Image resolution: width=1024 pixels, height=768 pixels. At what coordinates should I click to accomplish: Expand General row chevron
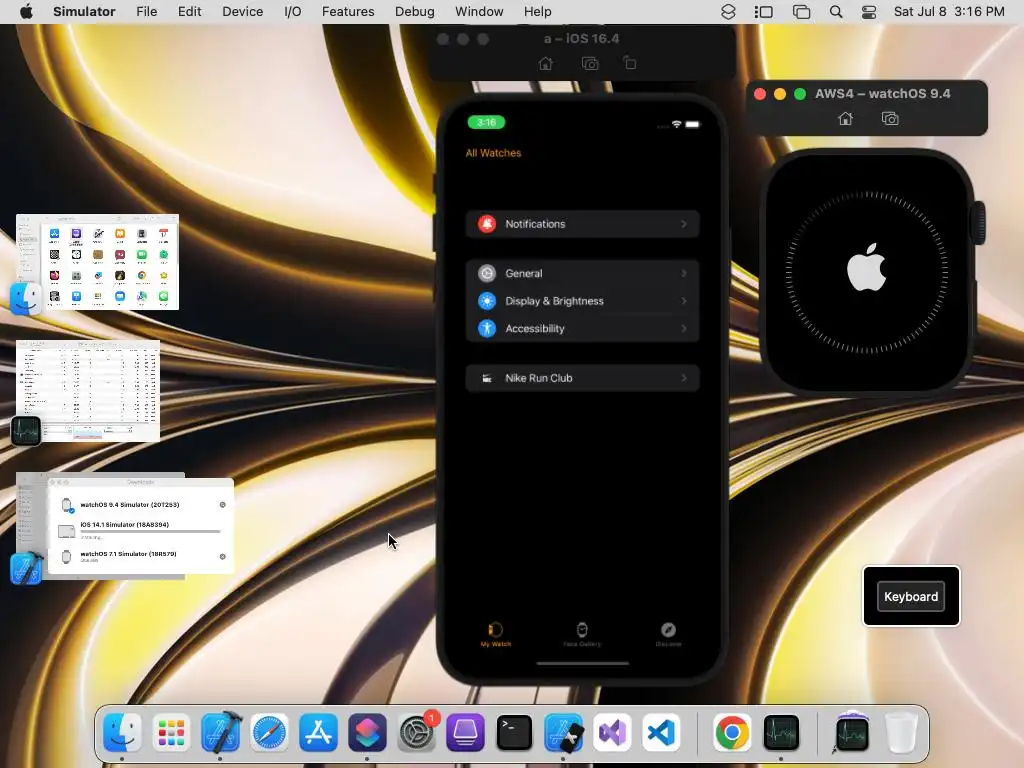click(684, 274)
